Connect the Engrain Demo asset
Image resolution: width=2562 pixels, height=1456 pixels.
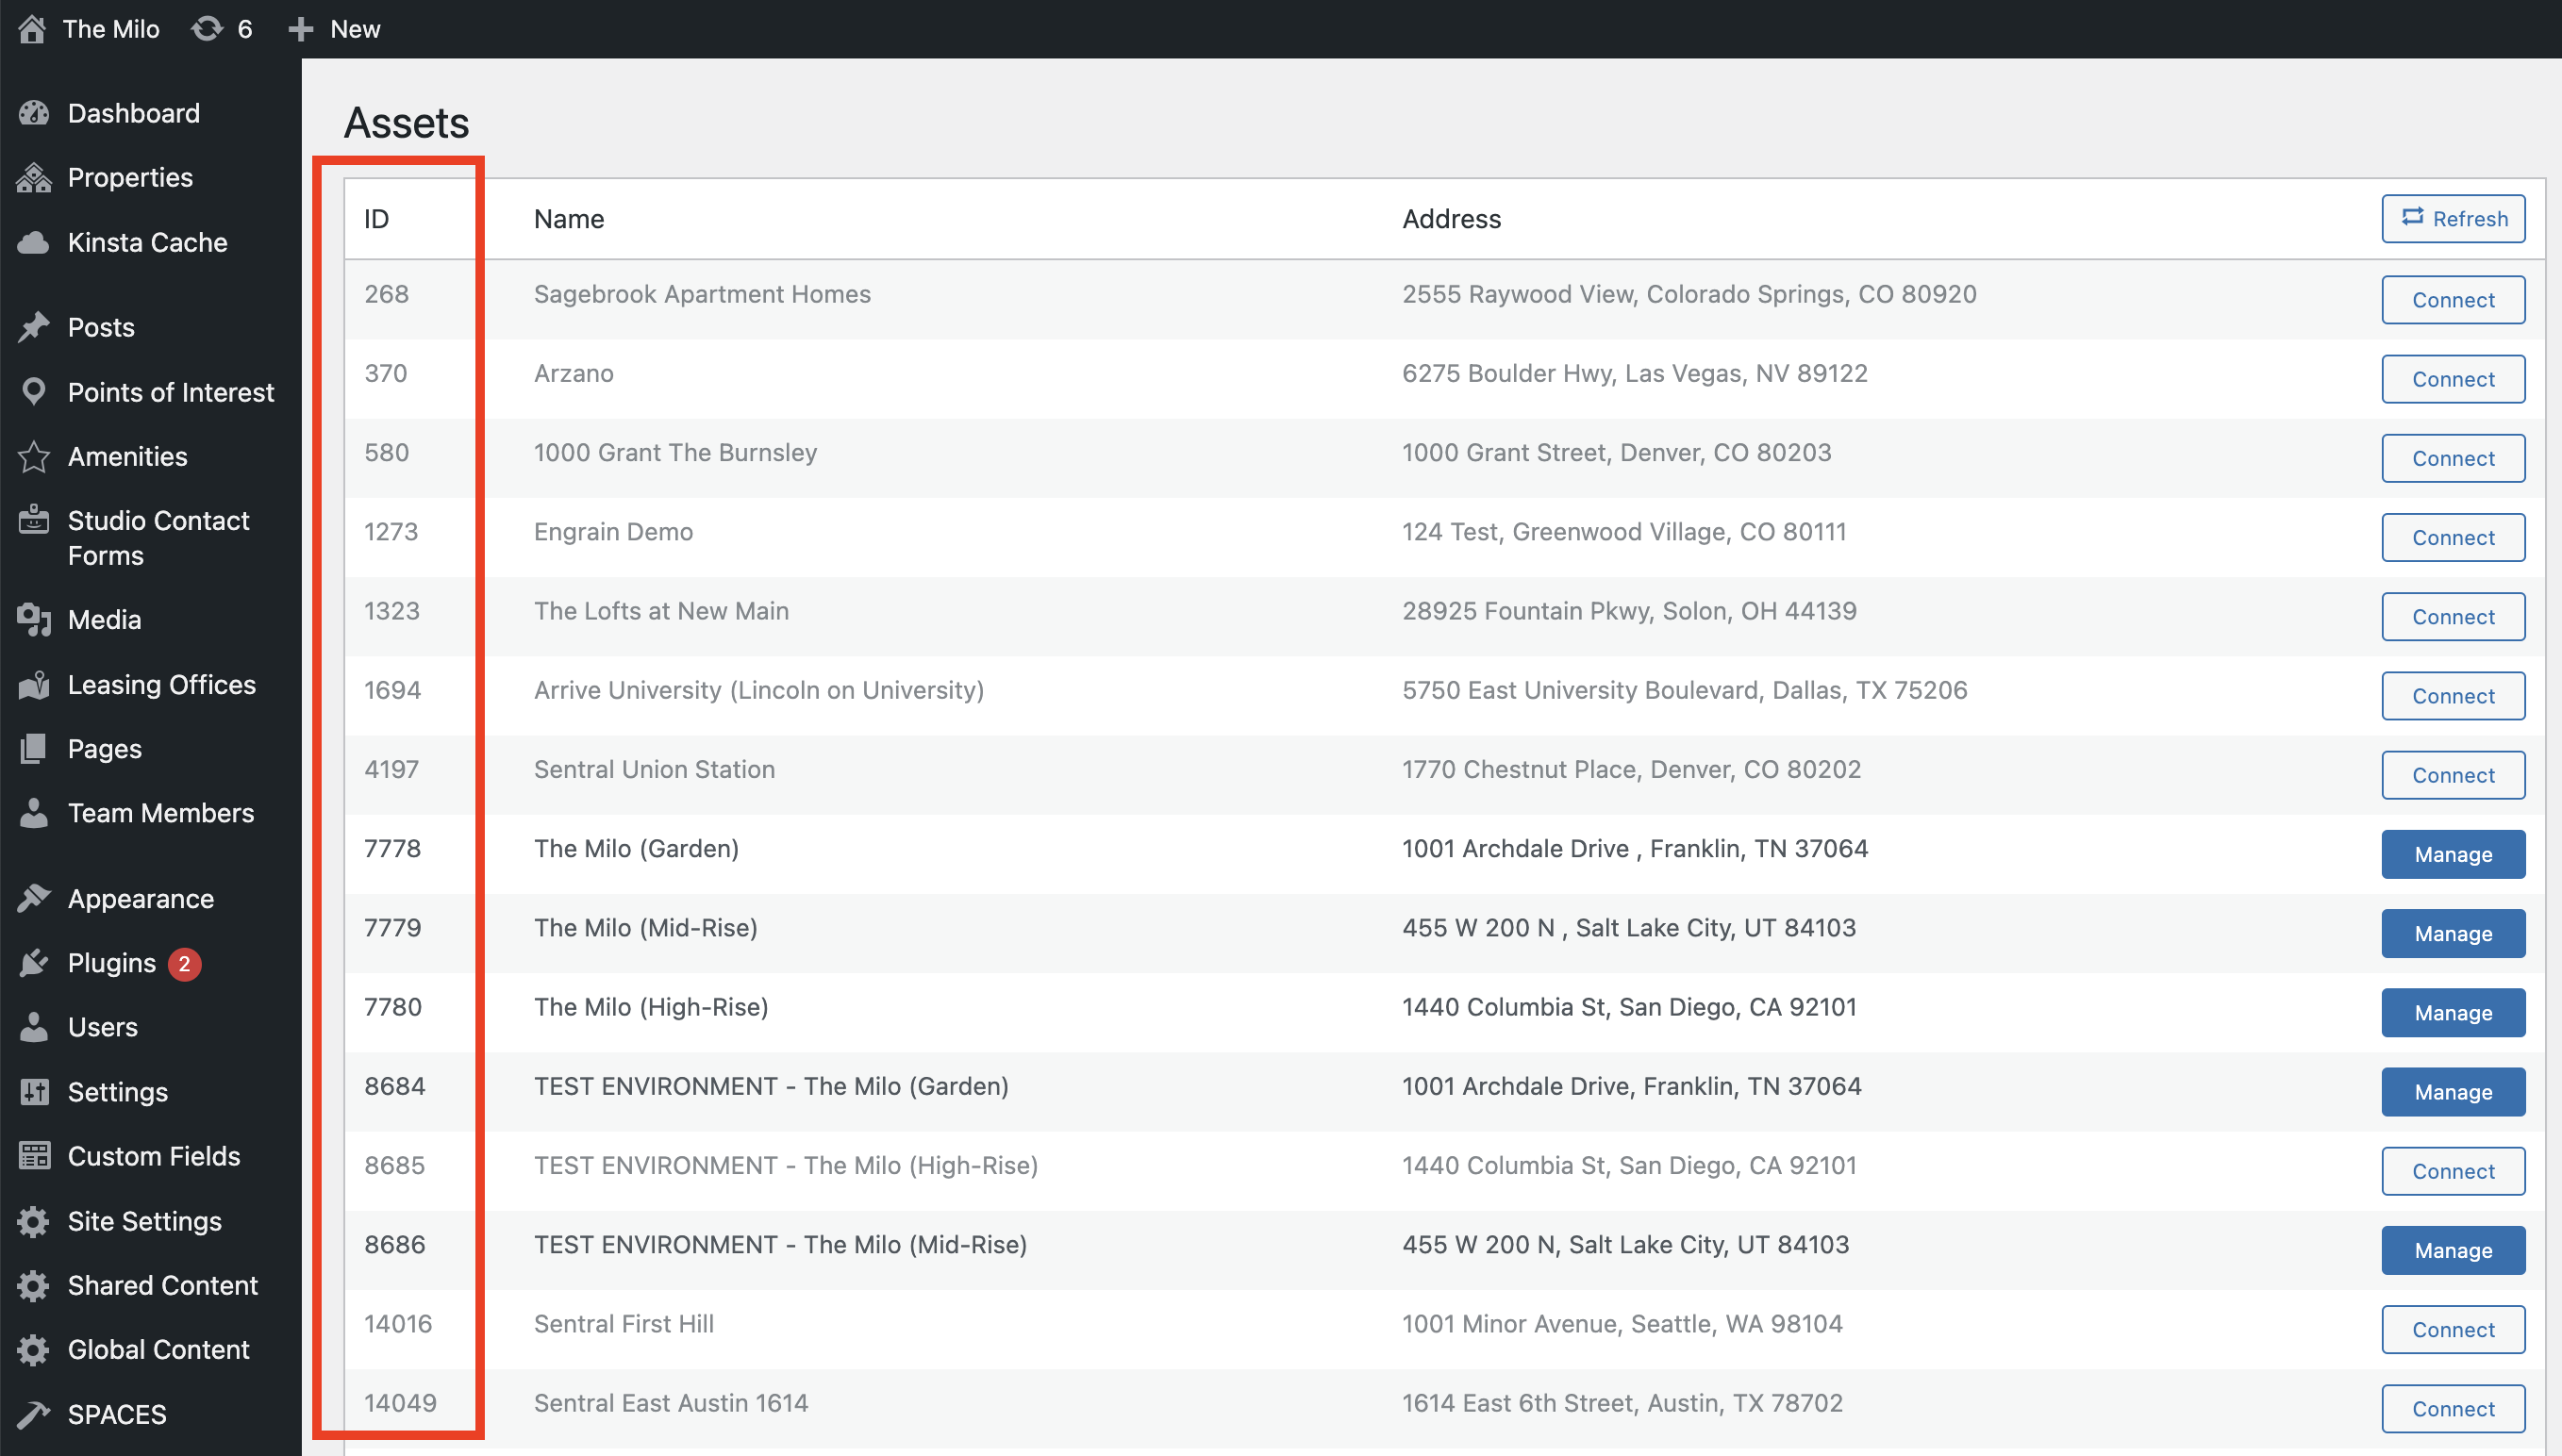pos(2453,537)
